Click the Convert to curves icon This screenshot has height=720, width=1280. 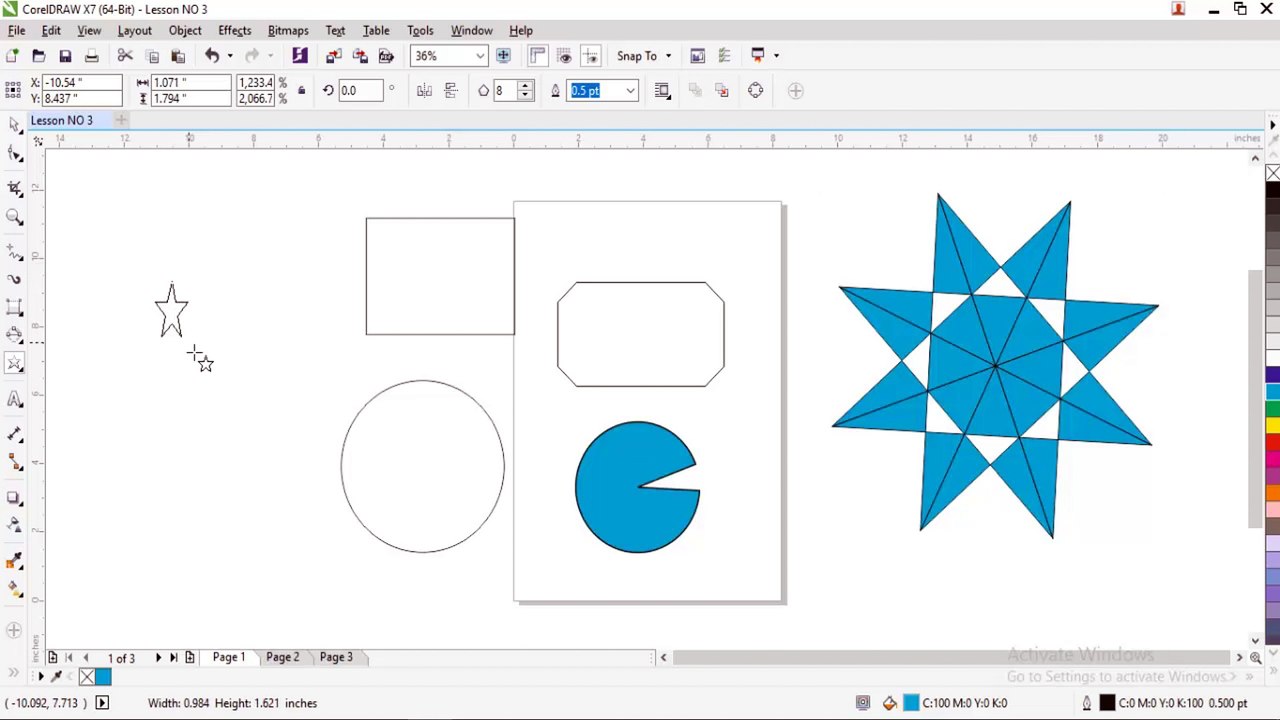coord(755,91)
